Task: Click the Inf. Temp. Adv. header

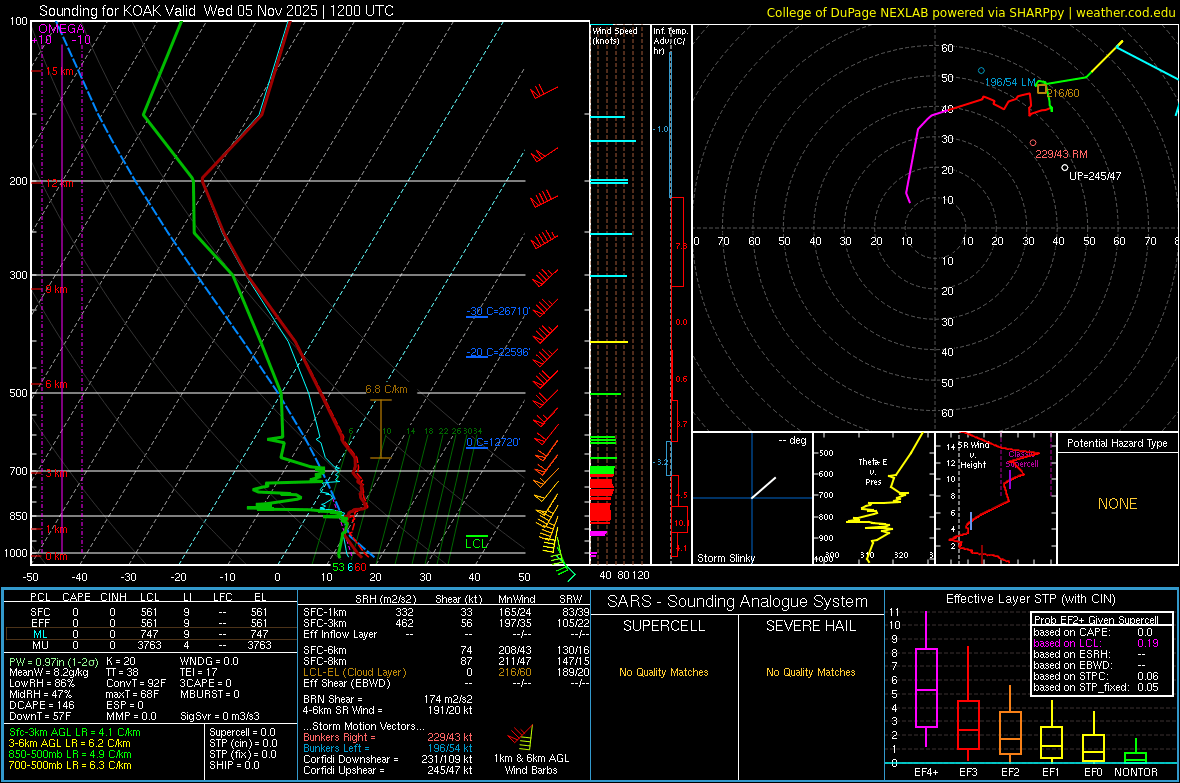Action: [669, 41]
